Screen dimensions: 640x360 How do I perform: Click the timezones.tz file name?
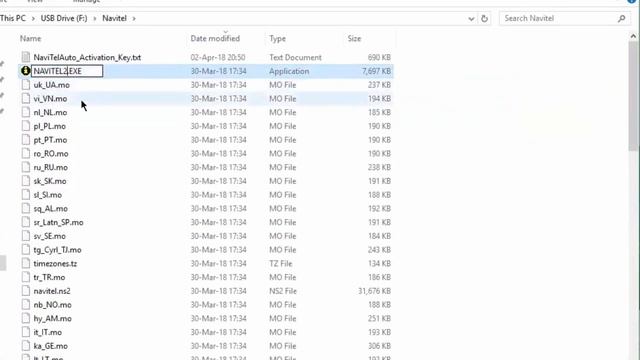pyautogui.click(x=55, y=263)
